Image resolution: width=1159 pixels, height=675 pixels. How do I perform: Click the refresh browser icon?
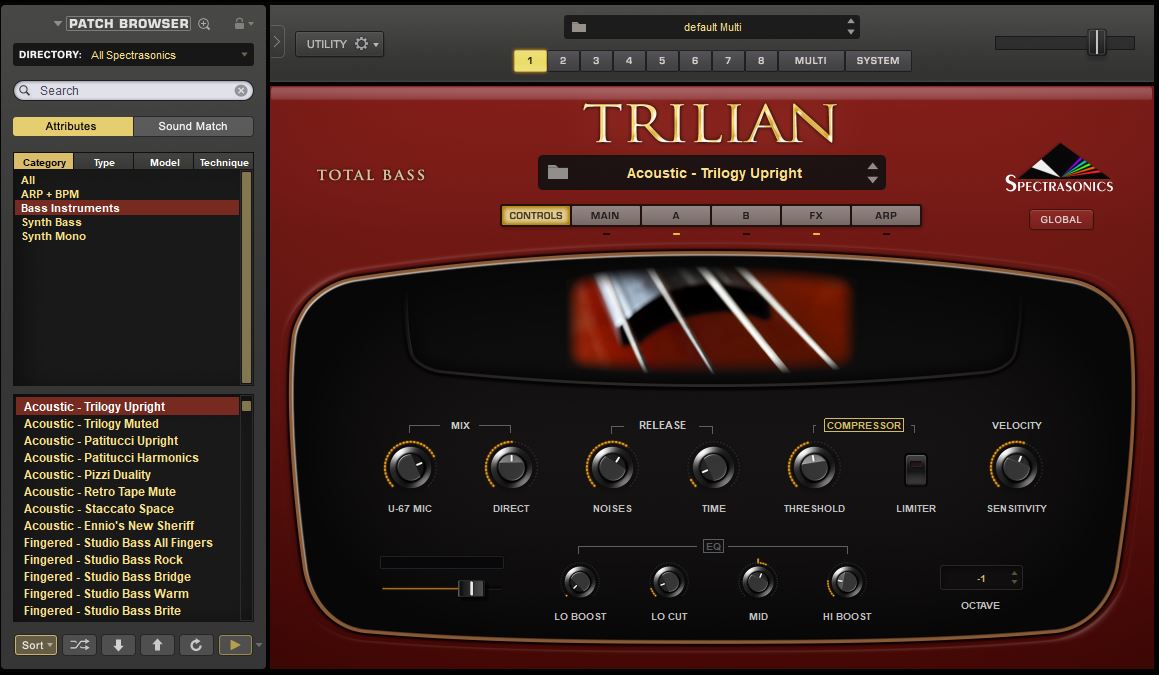coord(196,645)
